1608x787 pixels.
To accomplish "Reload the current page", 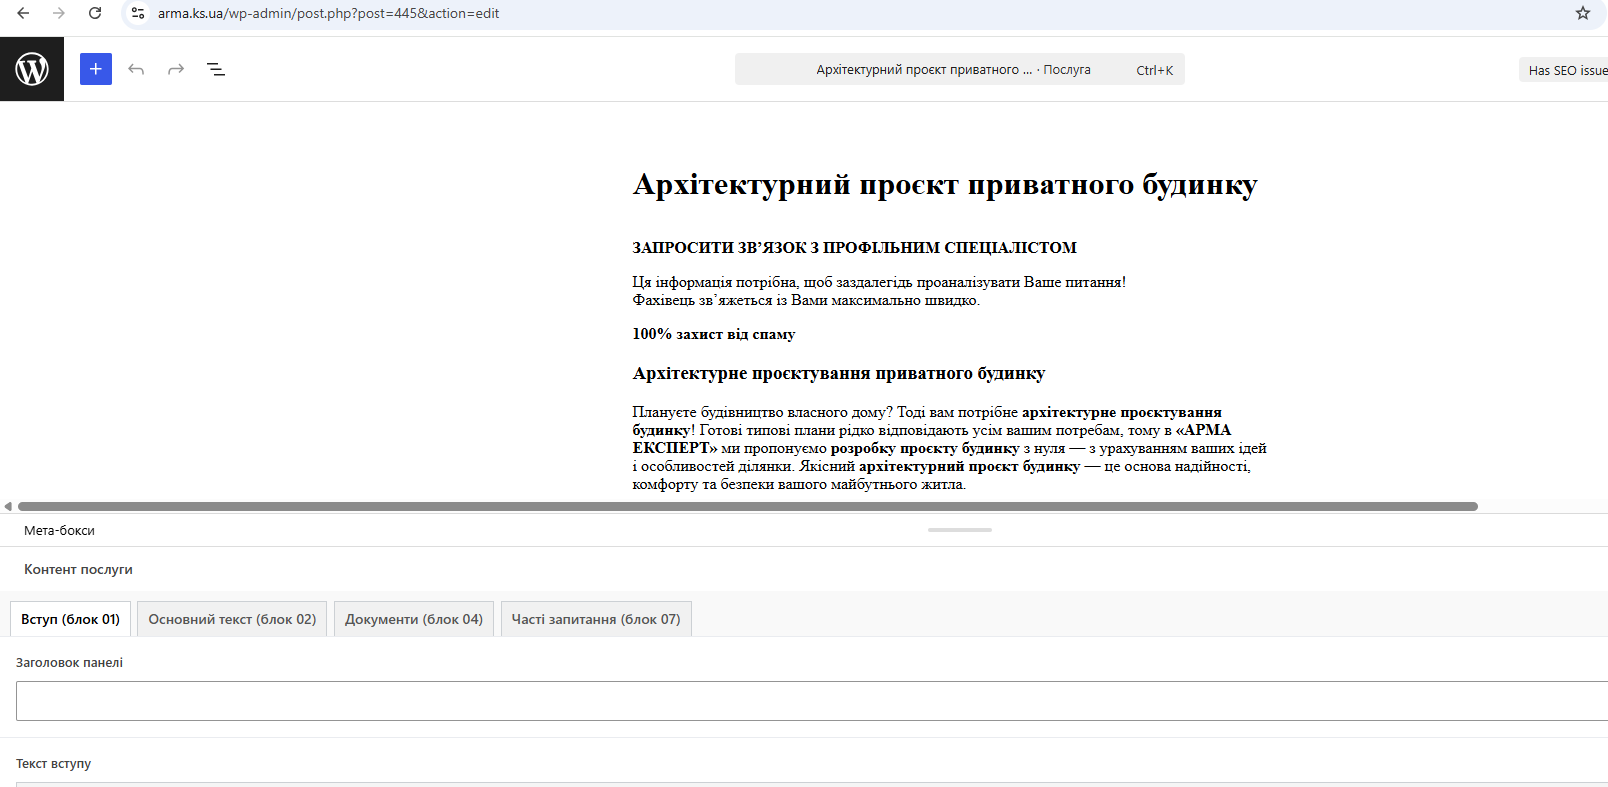I will point(95,13).
